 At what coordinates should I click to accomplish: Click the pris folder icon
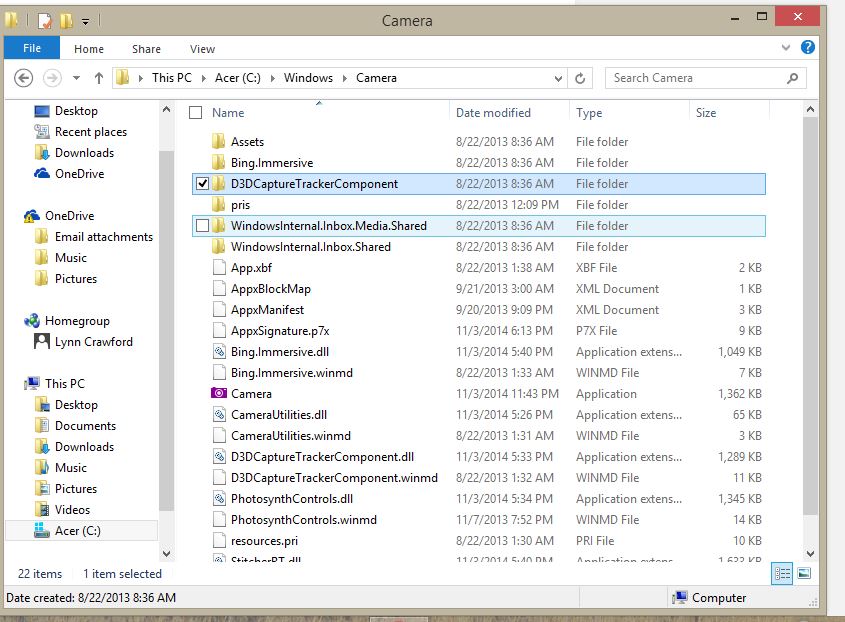[218, 205]
